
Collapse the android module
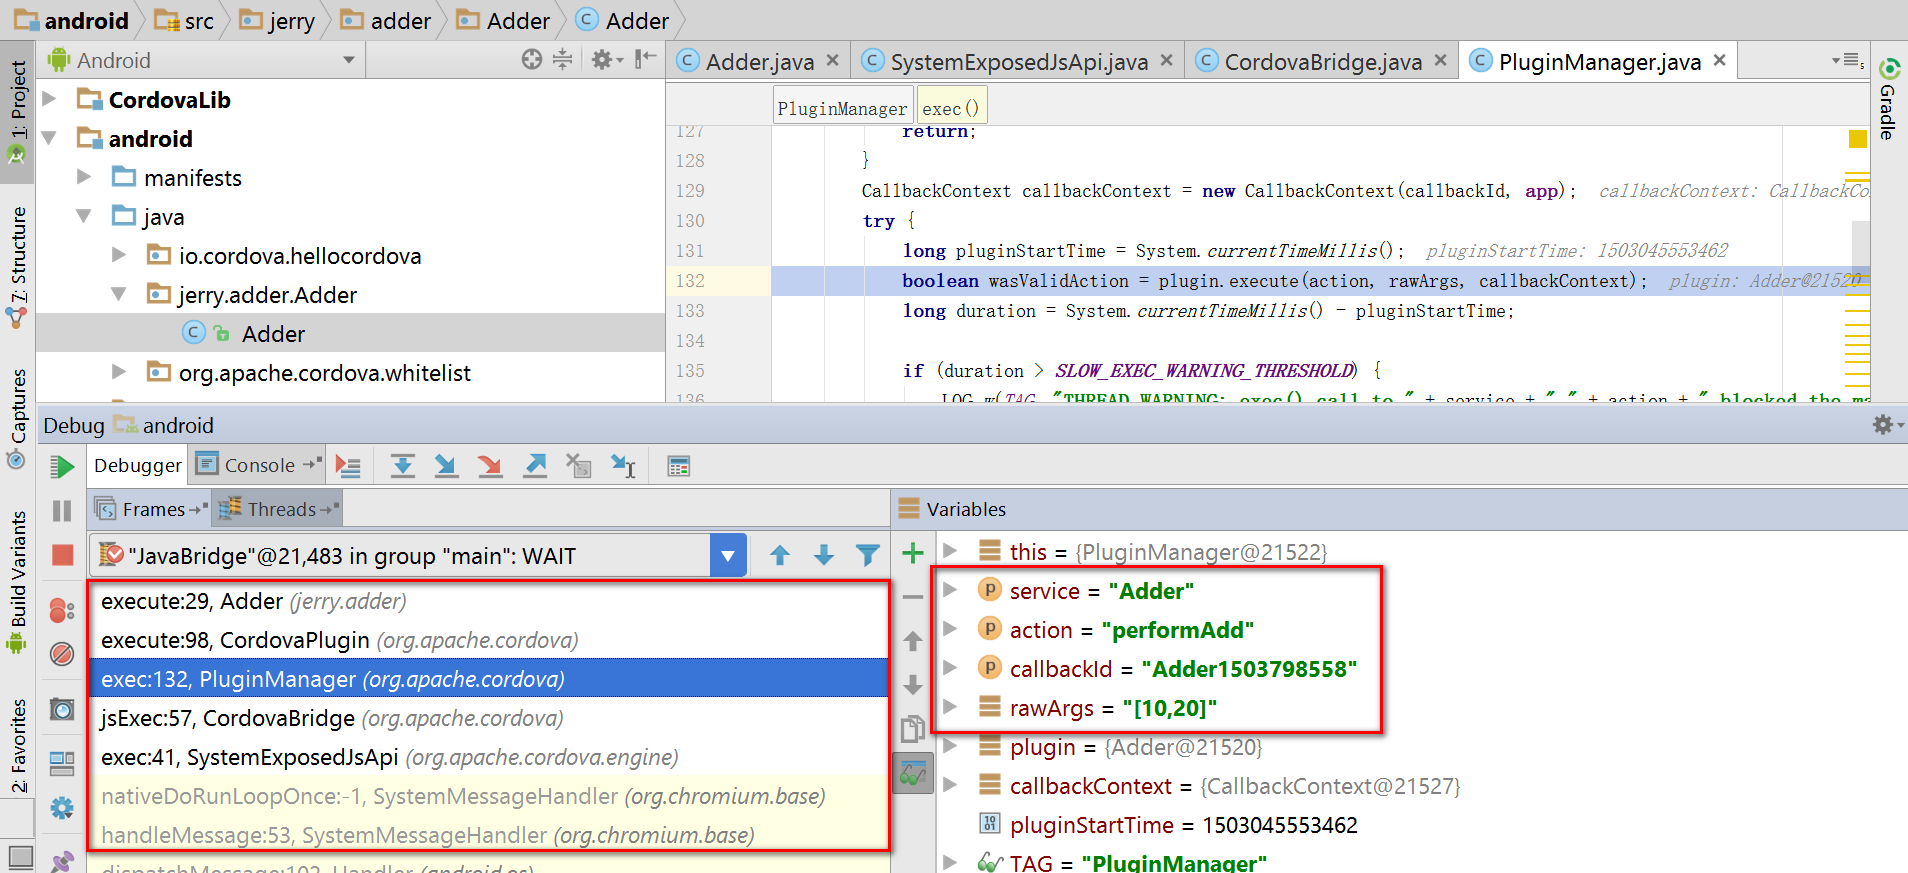point(49,138)
